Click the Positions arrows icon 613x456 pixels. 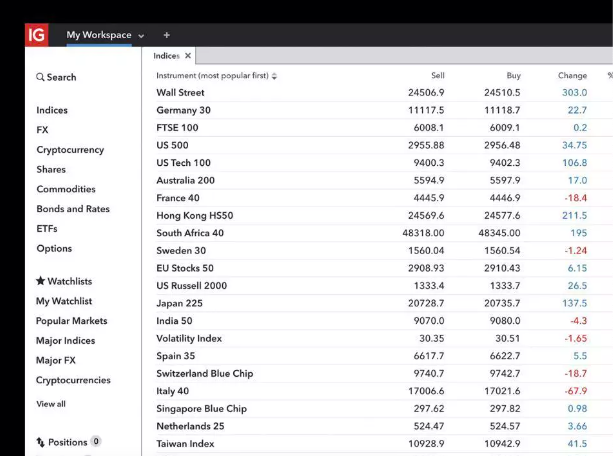[x=40, y=442]
